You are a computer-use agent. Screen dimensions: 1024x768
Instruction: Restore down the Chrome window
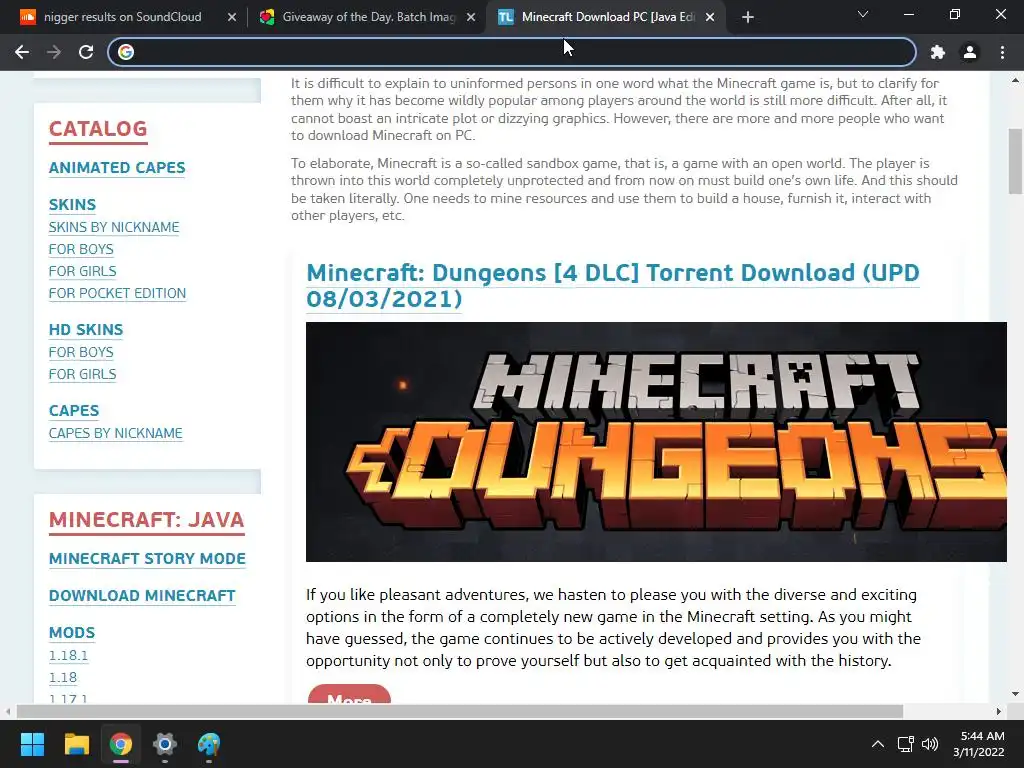955,14
